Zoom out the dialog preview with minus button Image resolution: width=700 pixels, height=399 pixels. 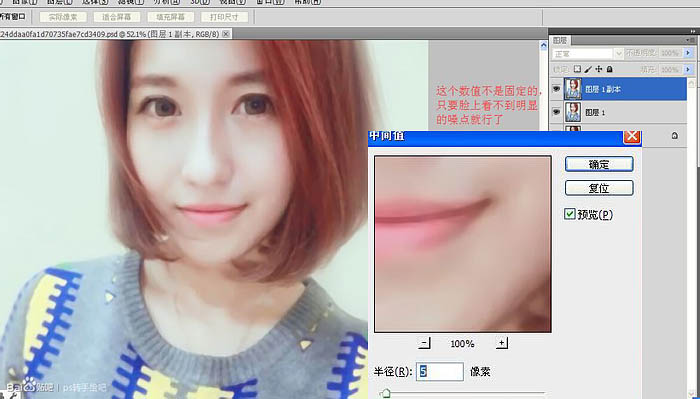tap(425, 343)
